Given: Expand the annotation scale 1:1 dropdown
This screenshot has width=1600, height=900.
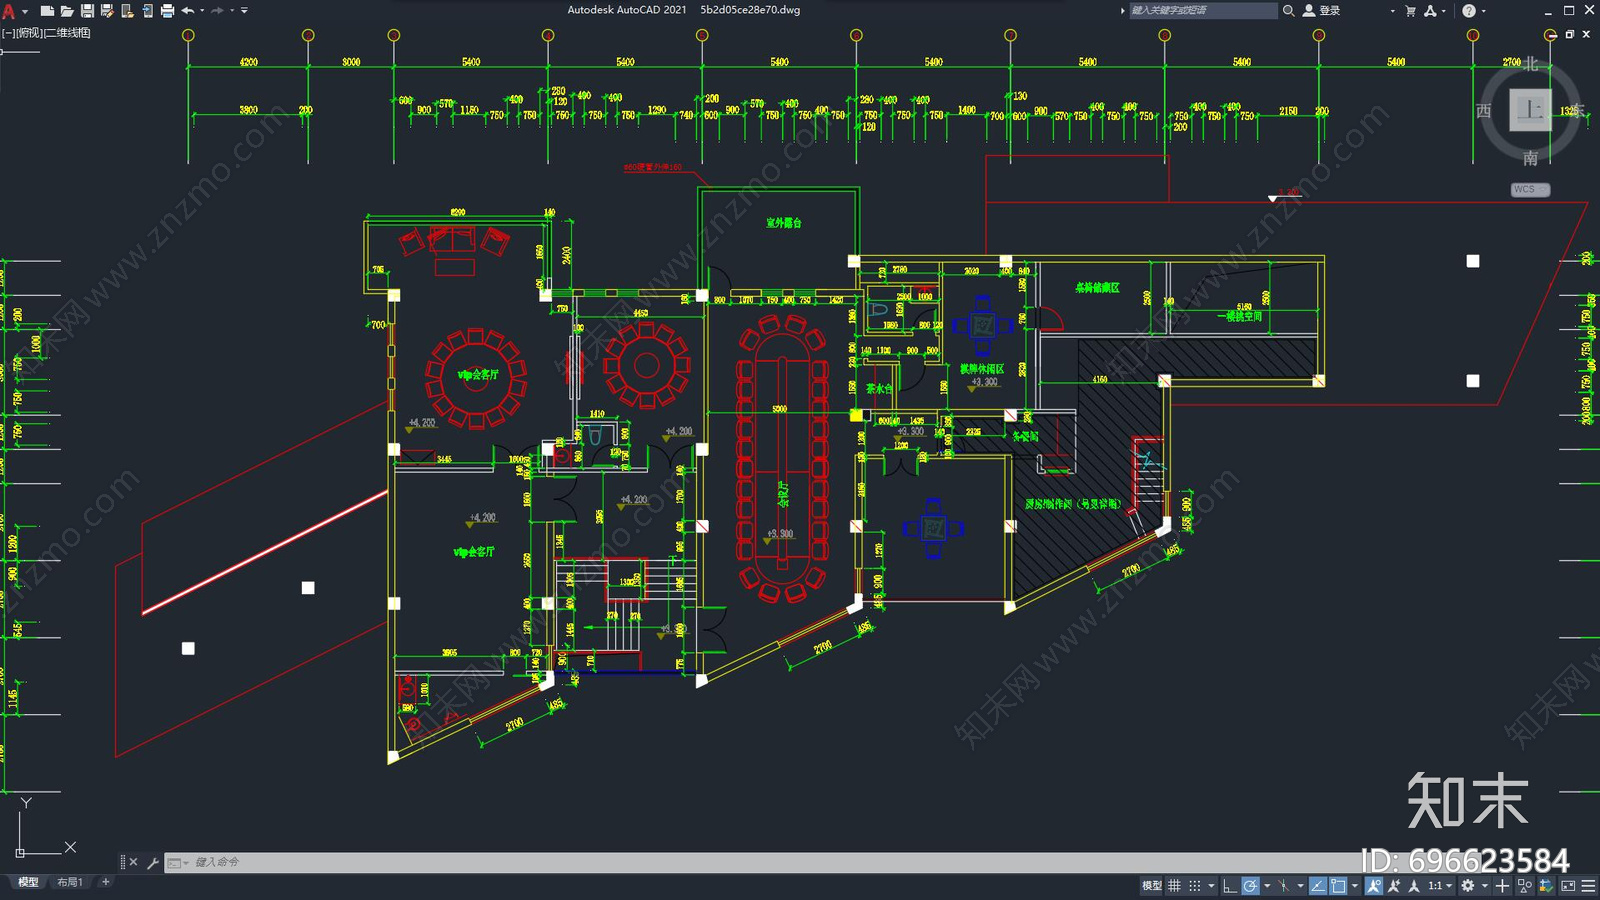Looking at the screenshot, I should pyautogui.click(x=1438, y=886).
